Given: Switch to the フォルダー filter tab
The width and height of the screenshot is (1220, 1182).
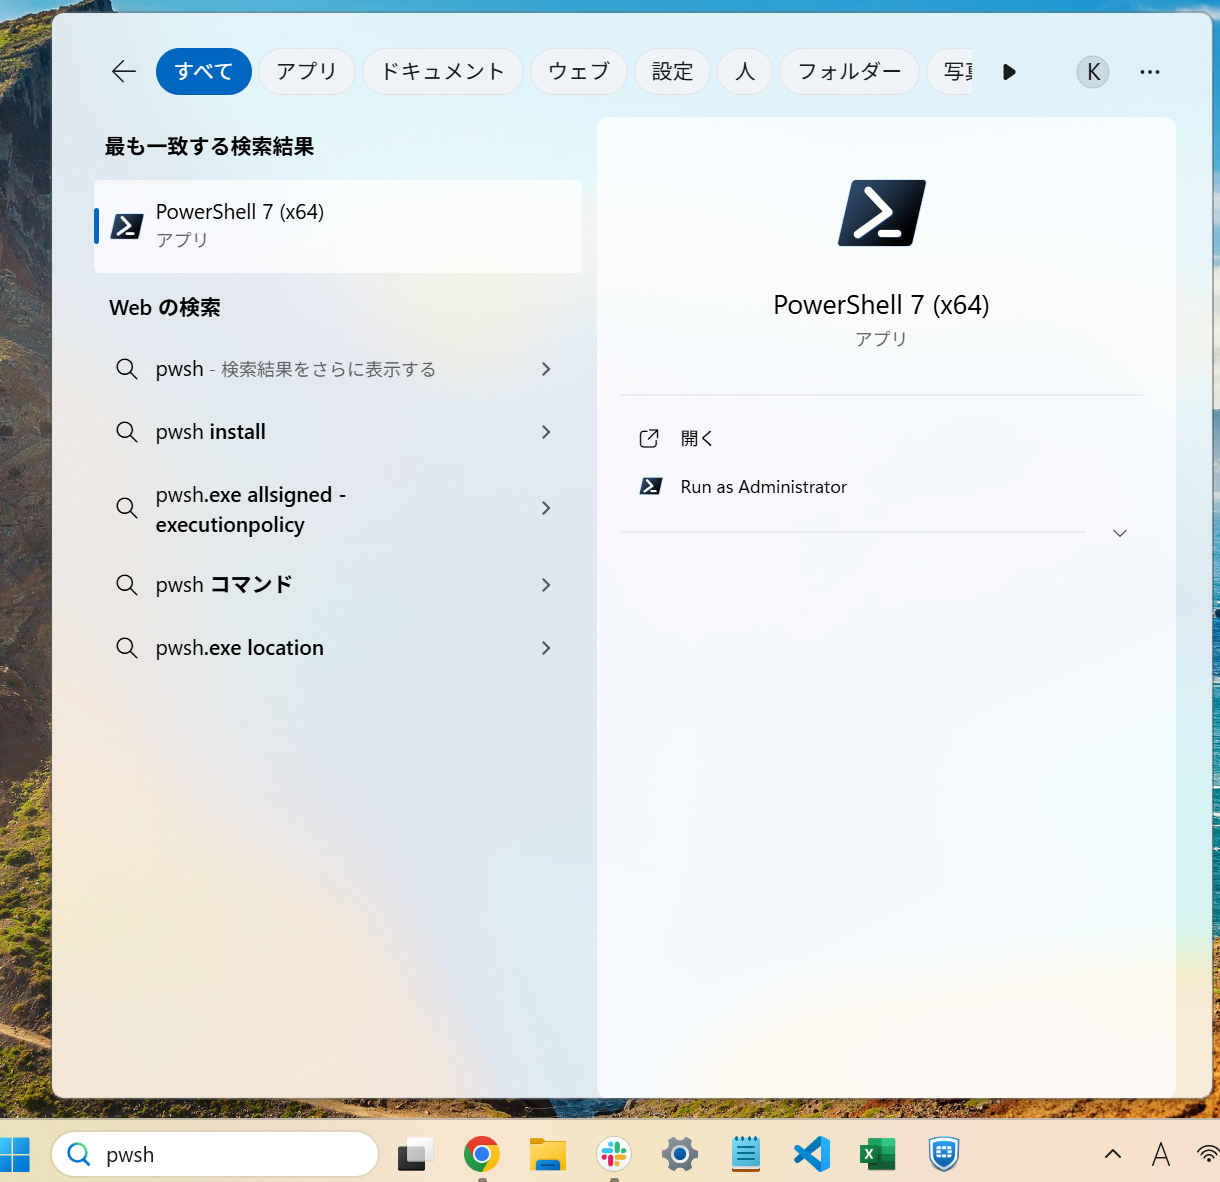Looking at the screenshot, I should pyautogui.click(x=849, y=71).
